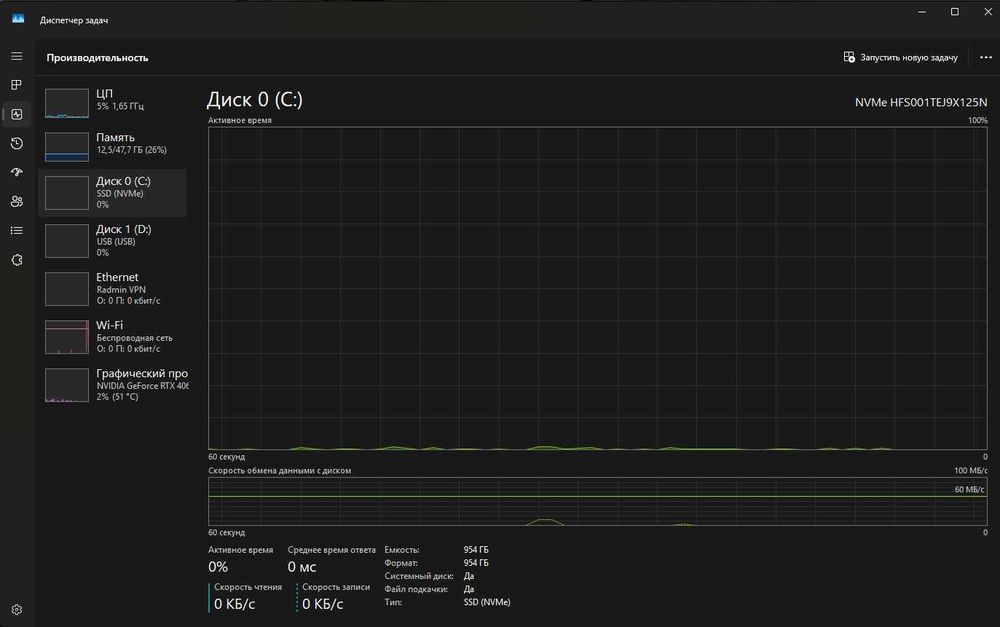
Task: Select the ЦП performance item
Action: tap(112, 102)
